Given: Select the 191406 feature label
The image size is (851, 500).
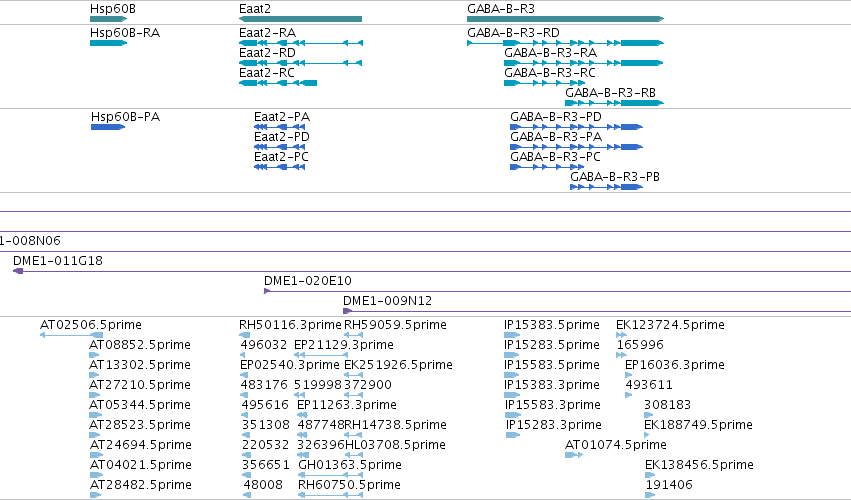Looking at the screenshot, I should (x=669, y=485).
